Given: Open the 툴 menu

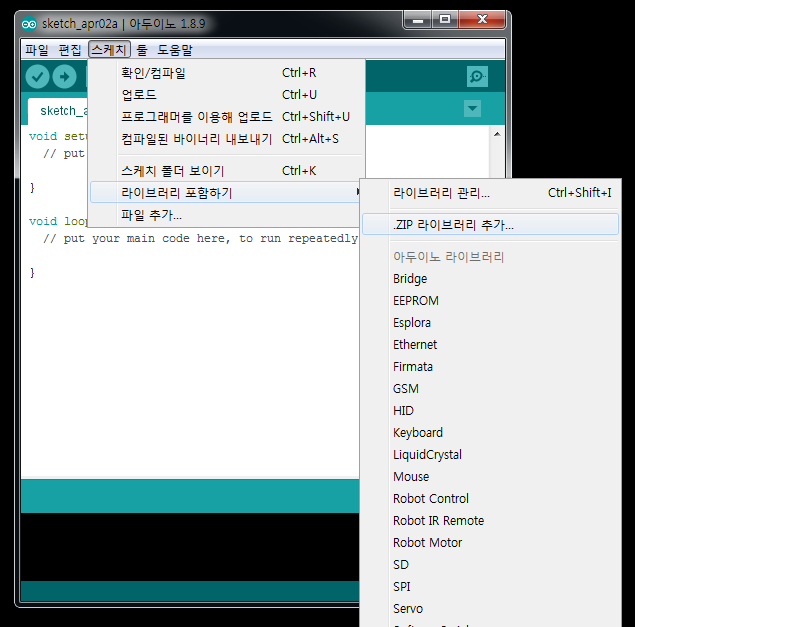Looking at the screenshot, I should [x=142, y=50].
